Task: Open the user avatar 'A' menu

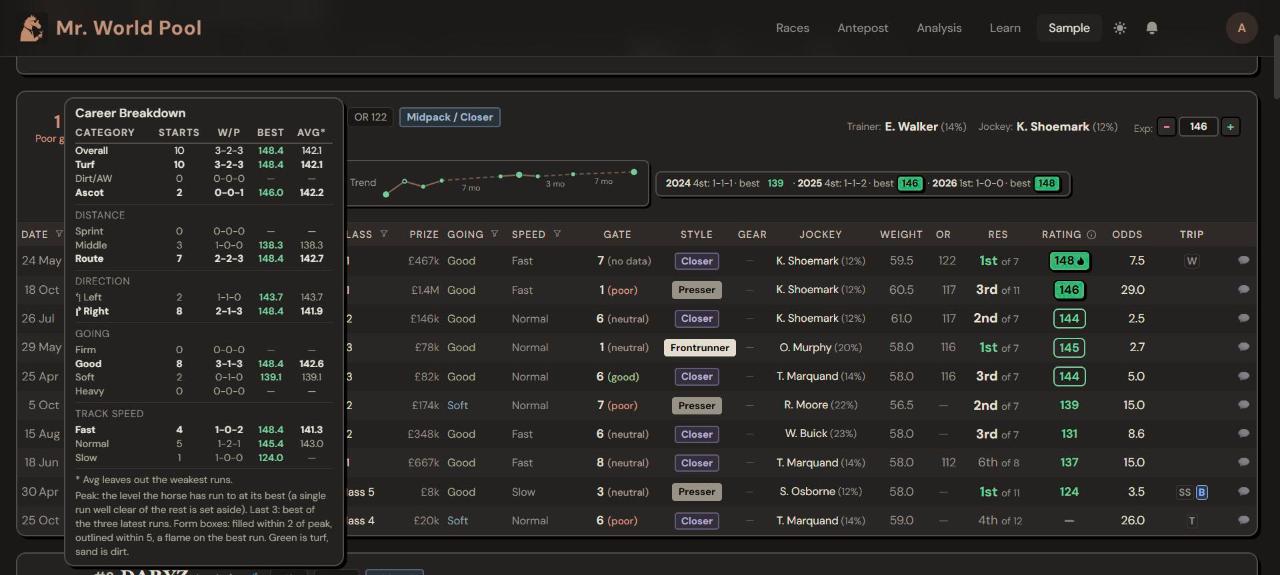Action: click(1242, 28)
